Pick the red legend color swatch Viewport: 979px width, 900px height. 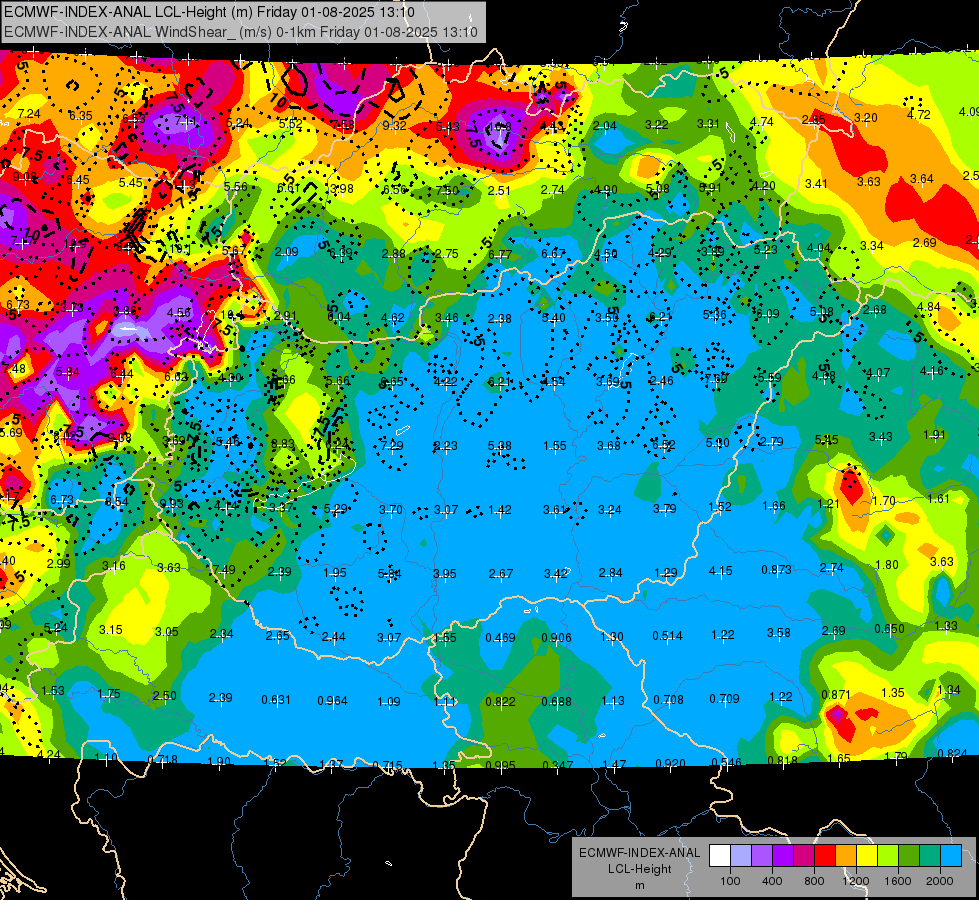point(825,856)
